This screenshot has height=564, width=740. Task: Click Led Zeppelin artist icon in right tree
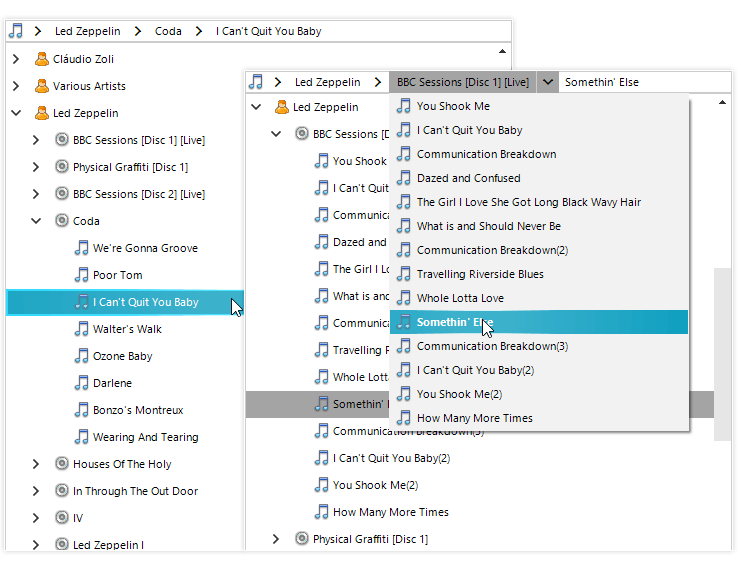pos(282,107)
